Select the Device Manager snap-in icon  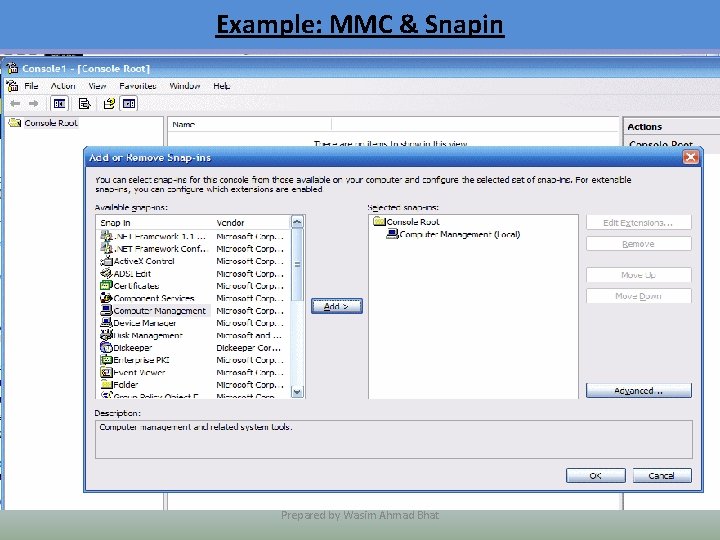(107, 323)
